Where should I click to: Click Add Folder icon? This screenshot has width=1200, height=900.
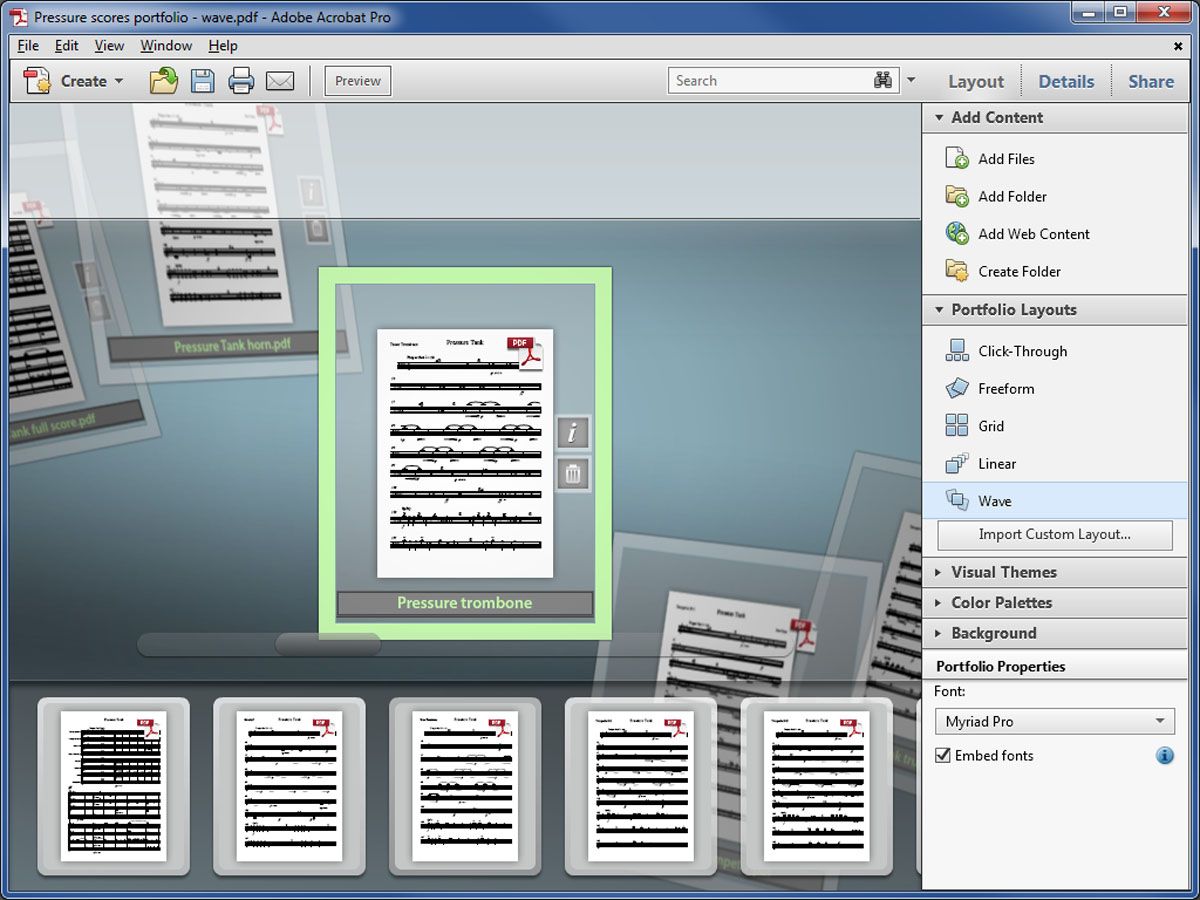click(x=957, y=196)
